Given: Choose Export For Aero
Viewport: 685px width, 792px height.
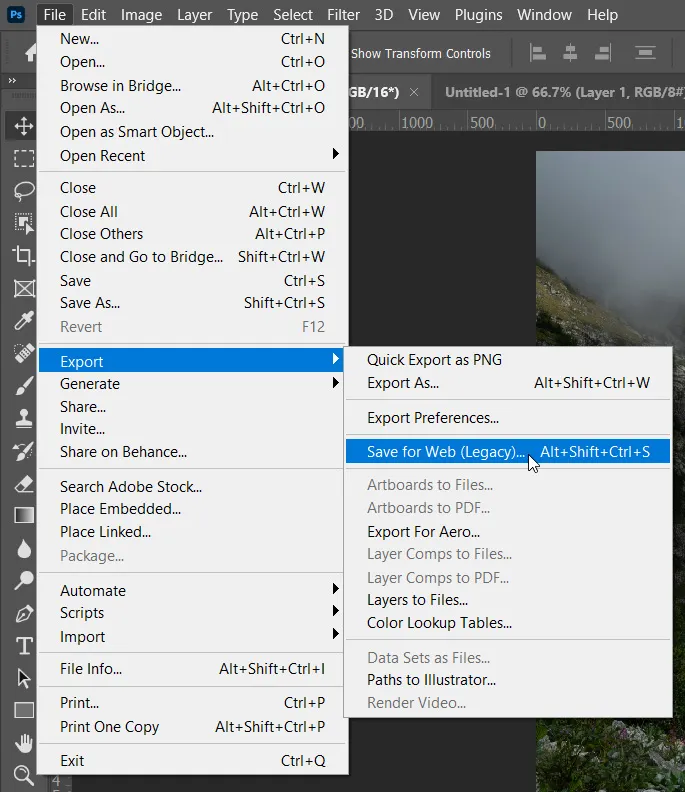Looking at the screenshot, I should (508, 531).
